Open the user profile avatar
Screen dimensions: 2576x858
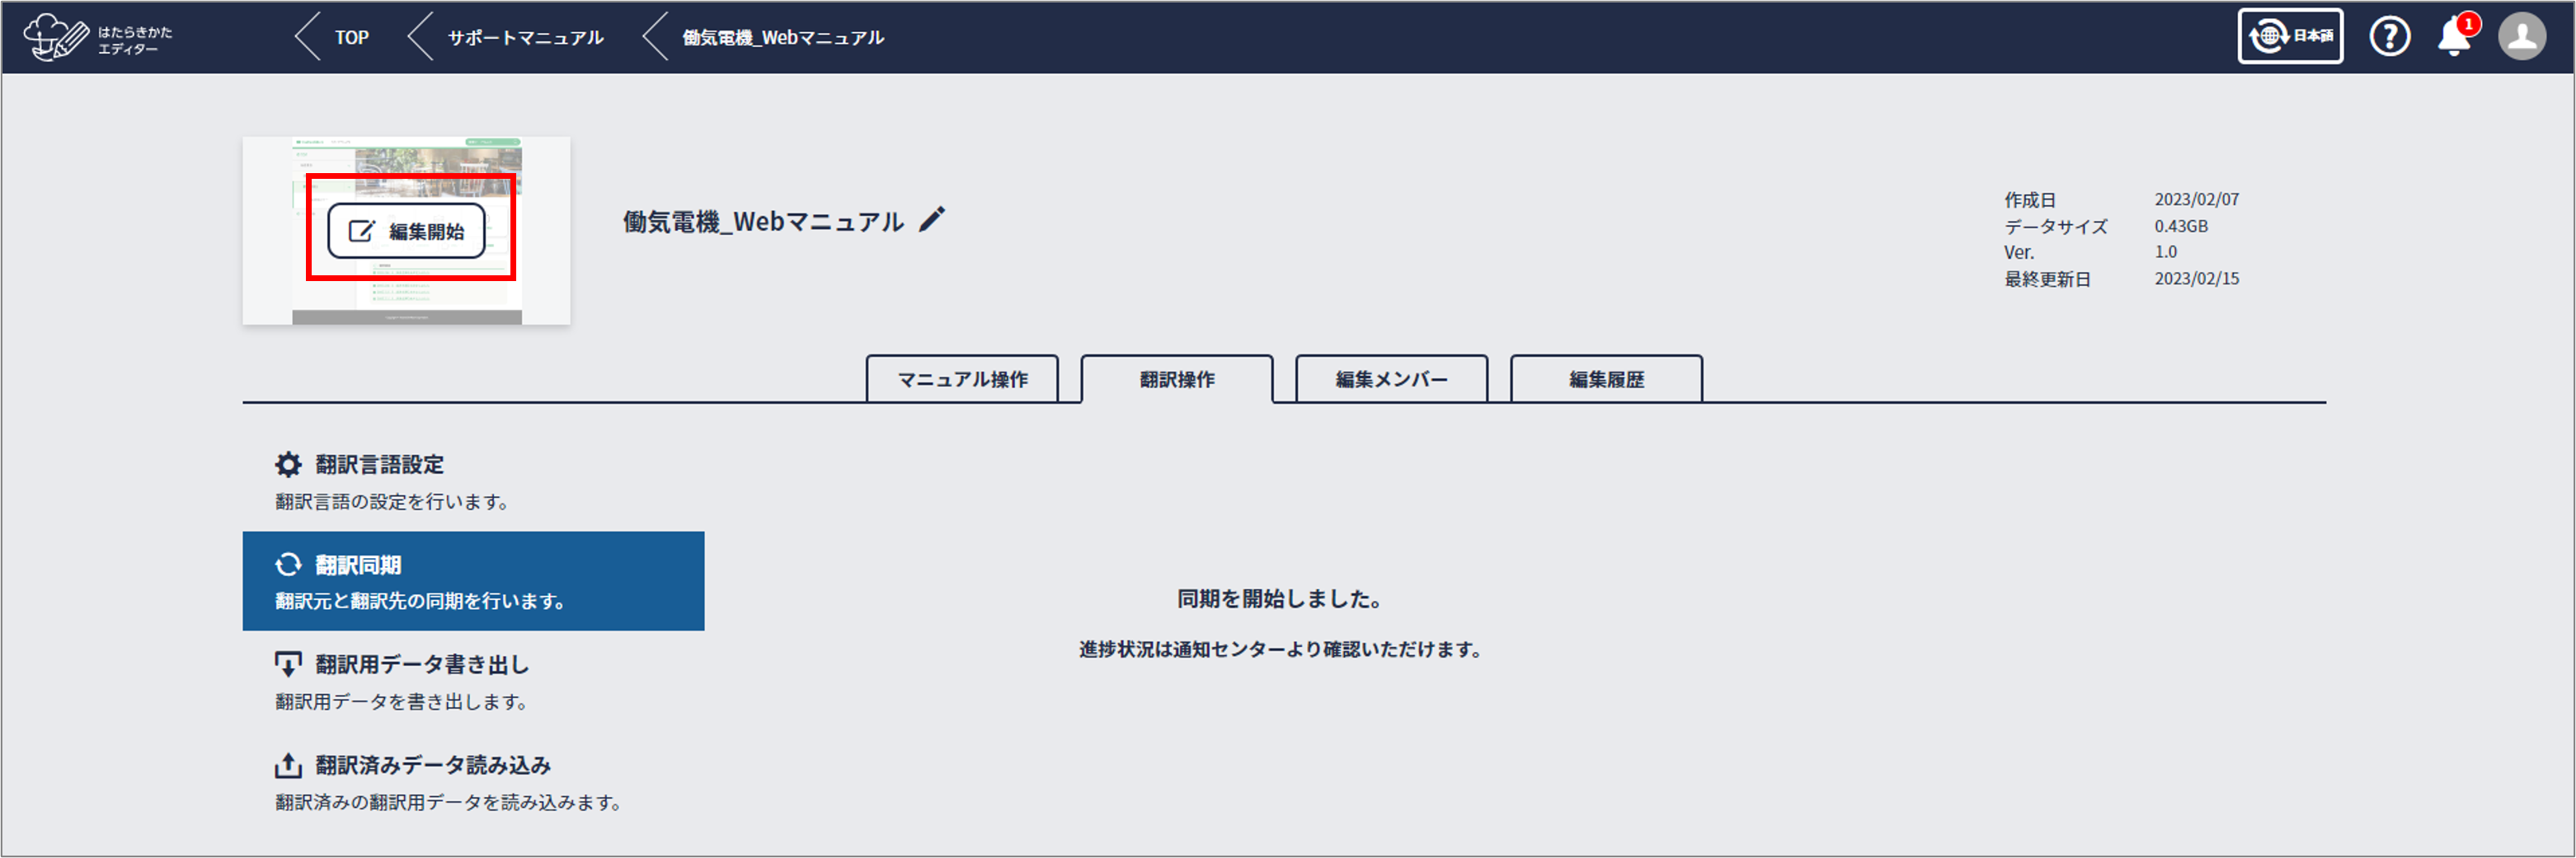tap(2521, 37)
